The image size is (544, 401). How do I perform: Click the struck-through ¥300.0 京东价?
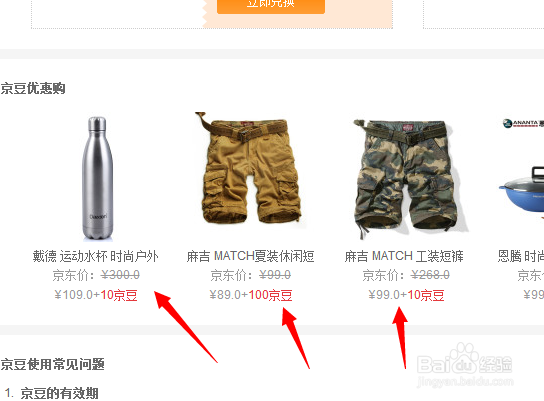point(120,275)
